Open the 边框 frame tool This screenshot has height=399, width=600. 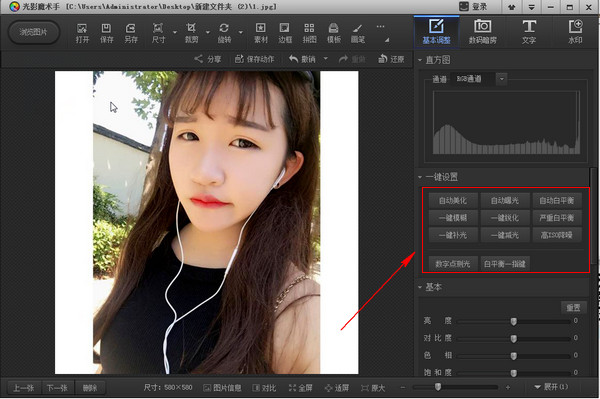(285, 33)
